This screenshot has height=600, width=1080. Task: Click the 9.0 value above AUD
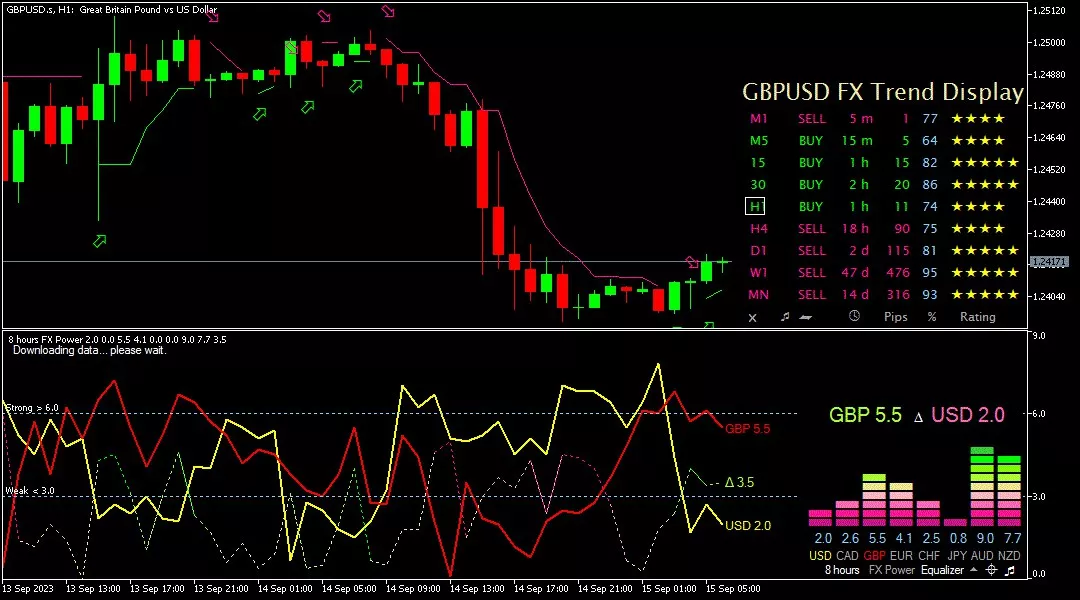[x=986, y=538]
